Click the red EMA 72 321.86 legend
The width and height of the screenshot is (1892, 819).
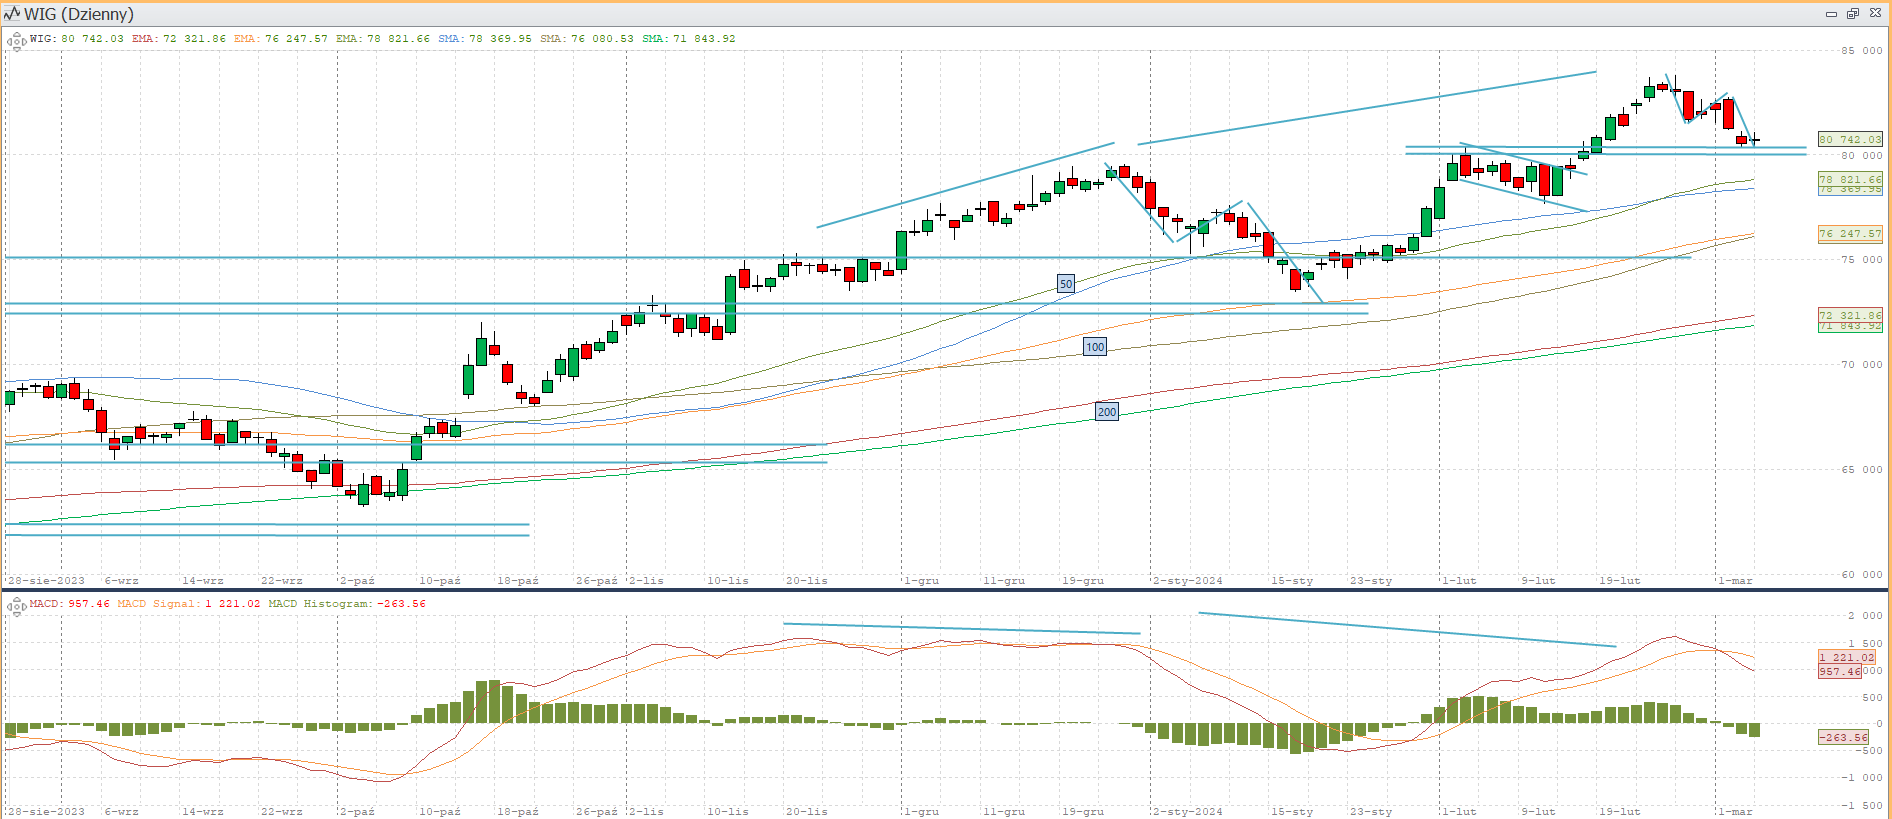coord(179,39)
